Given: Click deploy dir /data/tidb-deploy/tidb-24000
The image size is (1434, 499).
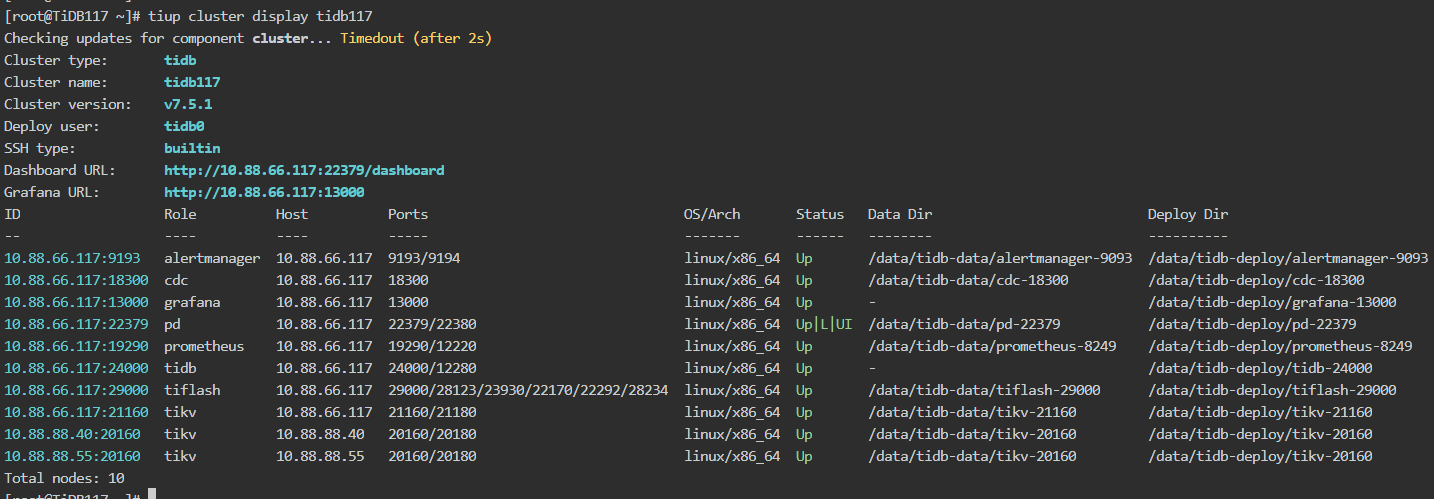Looking at the screenshot, I should coord(1260,368).
